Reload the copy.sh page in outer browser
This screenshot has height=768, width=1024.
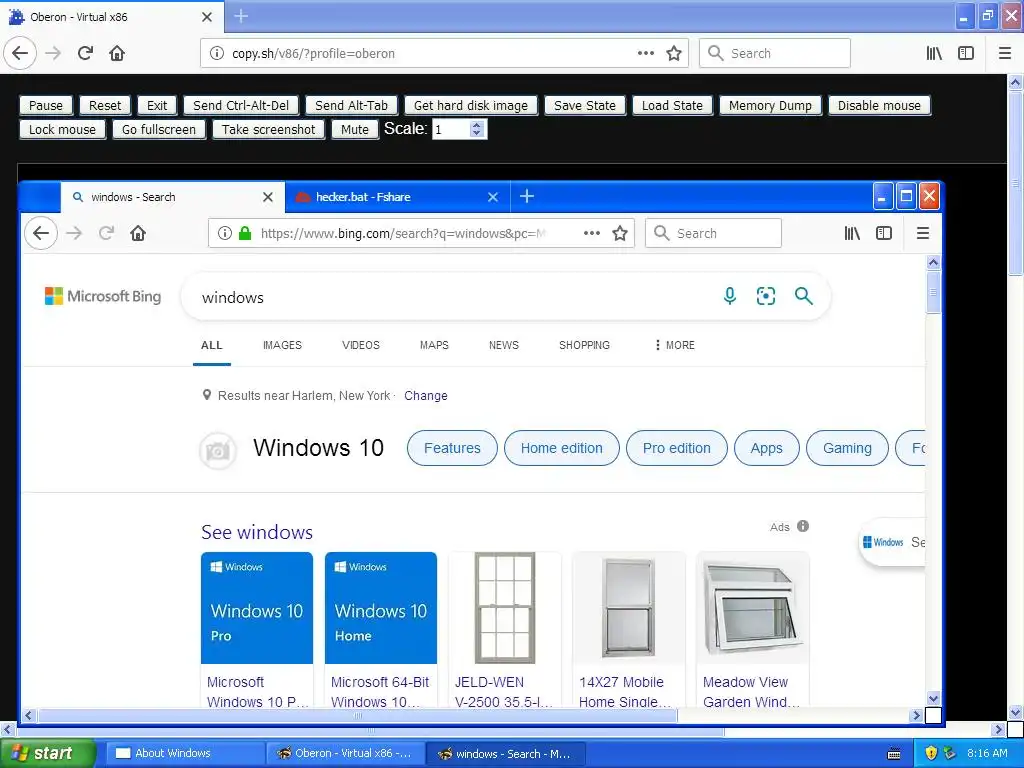[86, 53]
